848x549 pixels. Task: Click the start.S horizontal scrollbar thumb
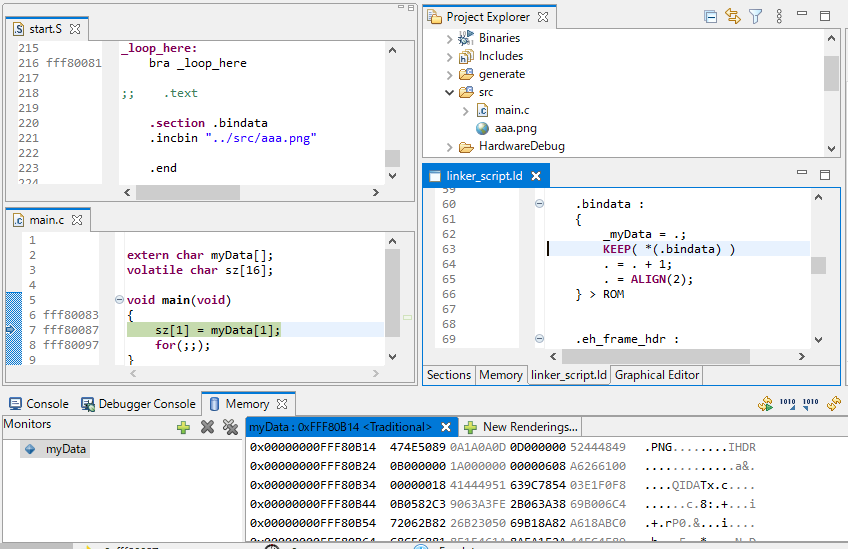tap(188, 193)
